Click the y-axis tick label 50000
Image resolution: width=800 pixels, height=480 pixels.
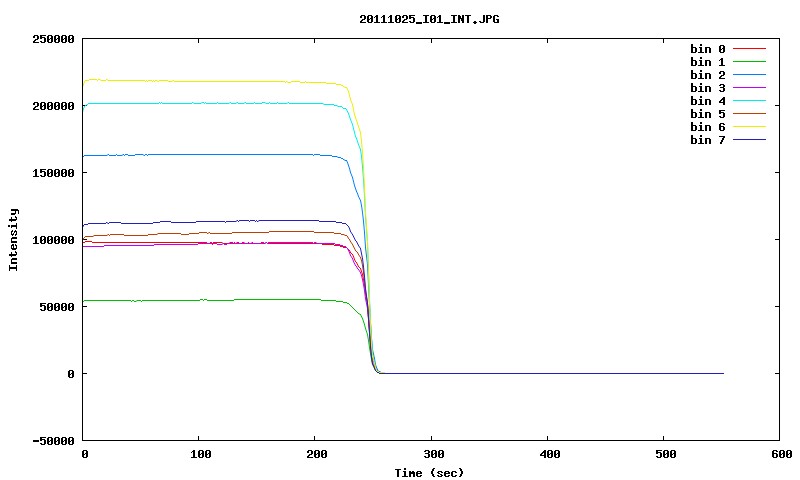tap(57, 307)
